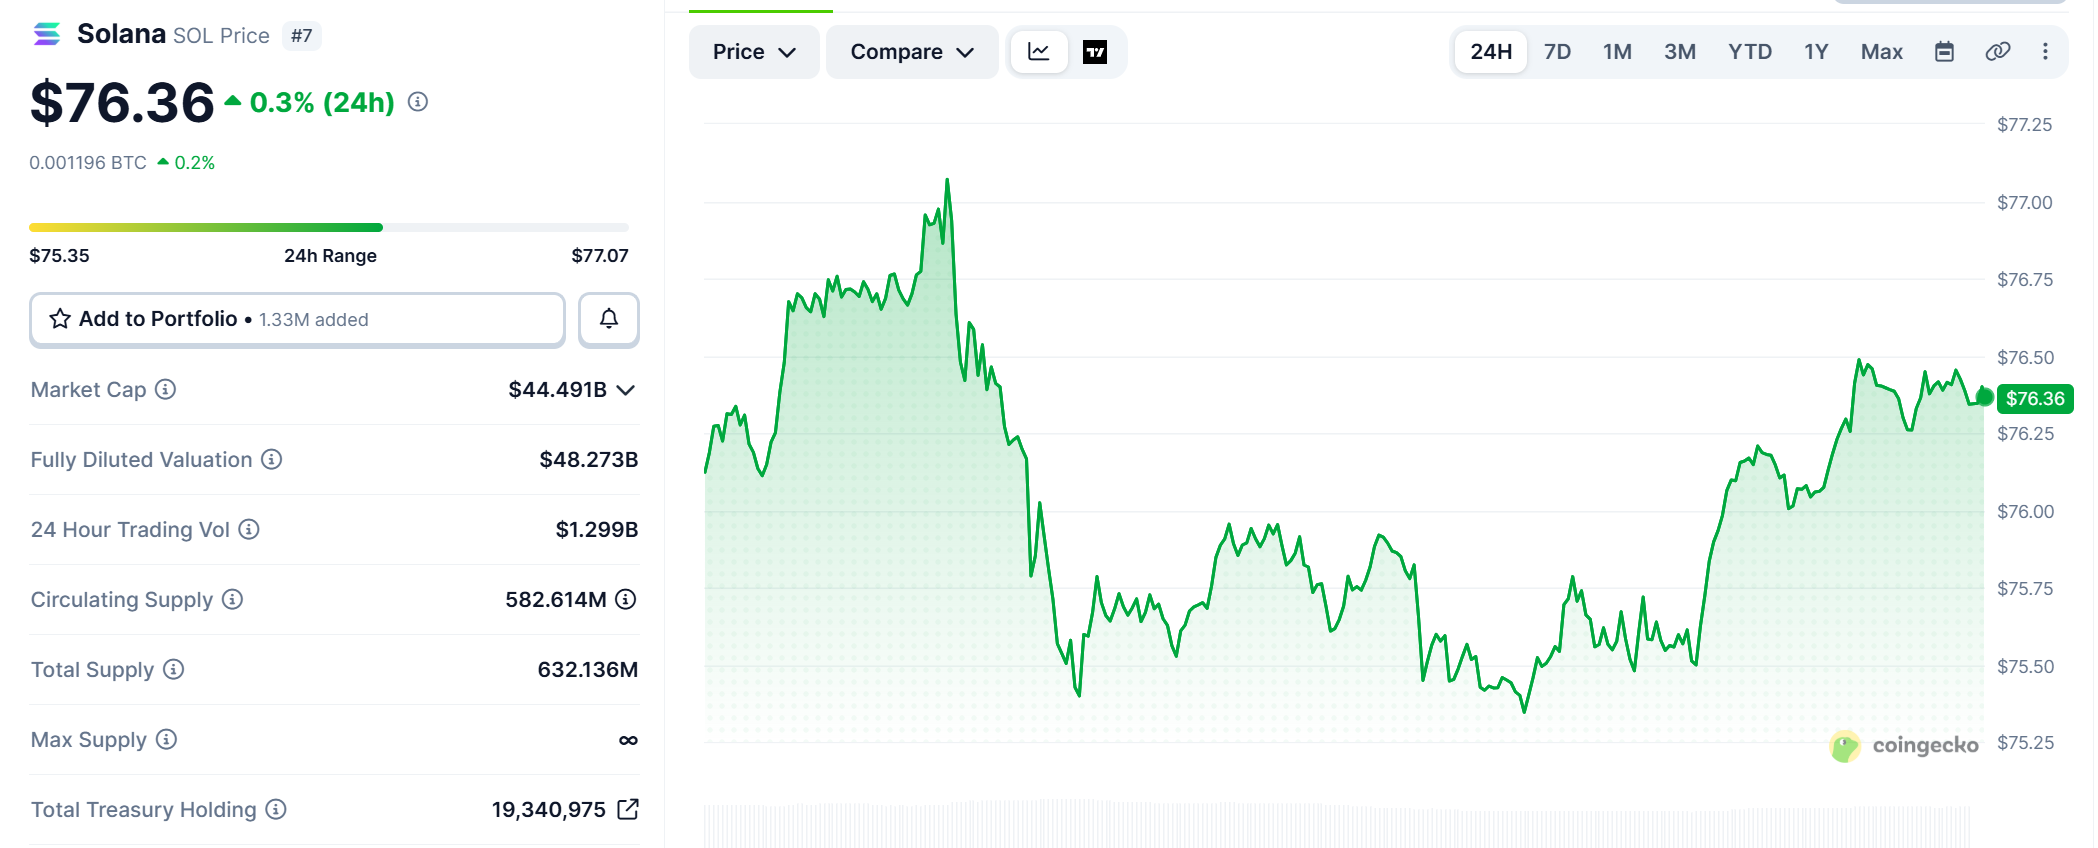Click the $75.35 range low value
This screenshot has width=2098, height=848.
click(x=59, y=256)
